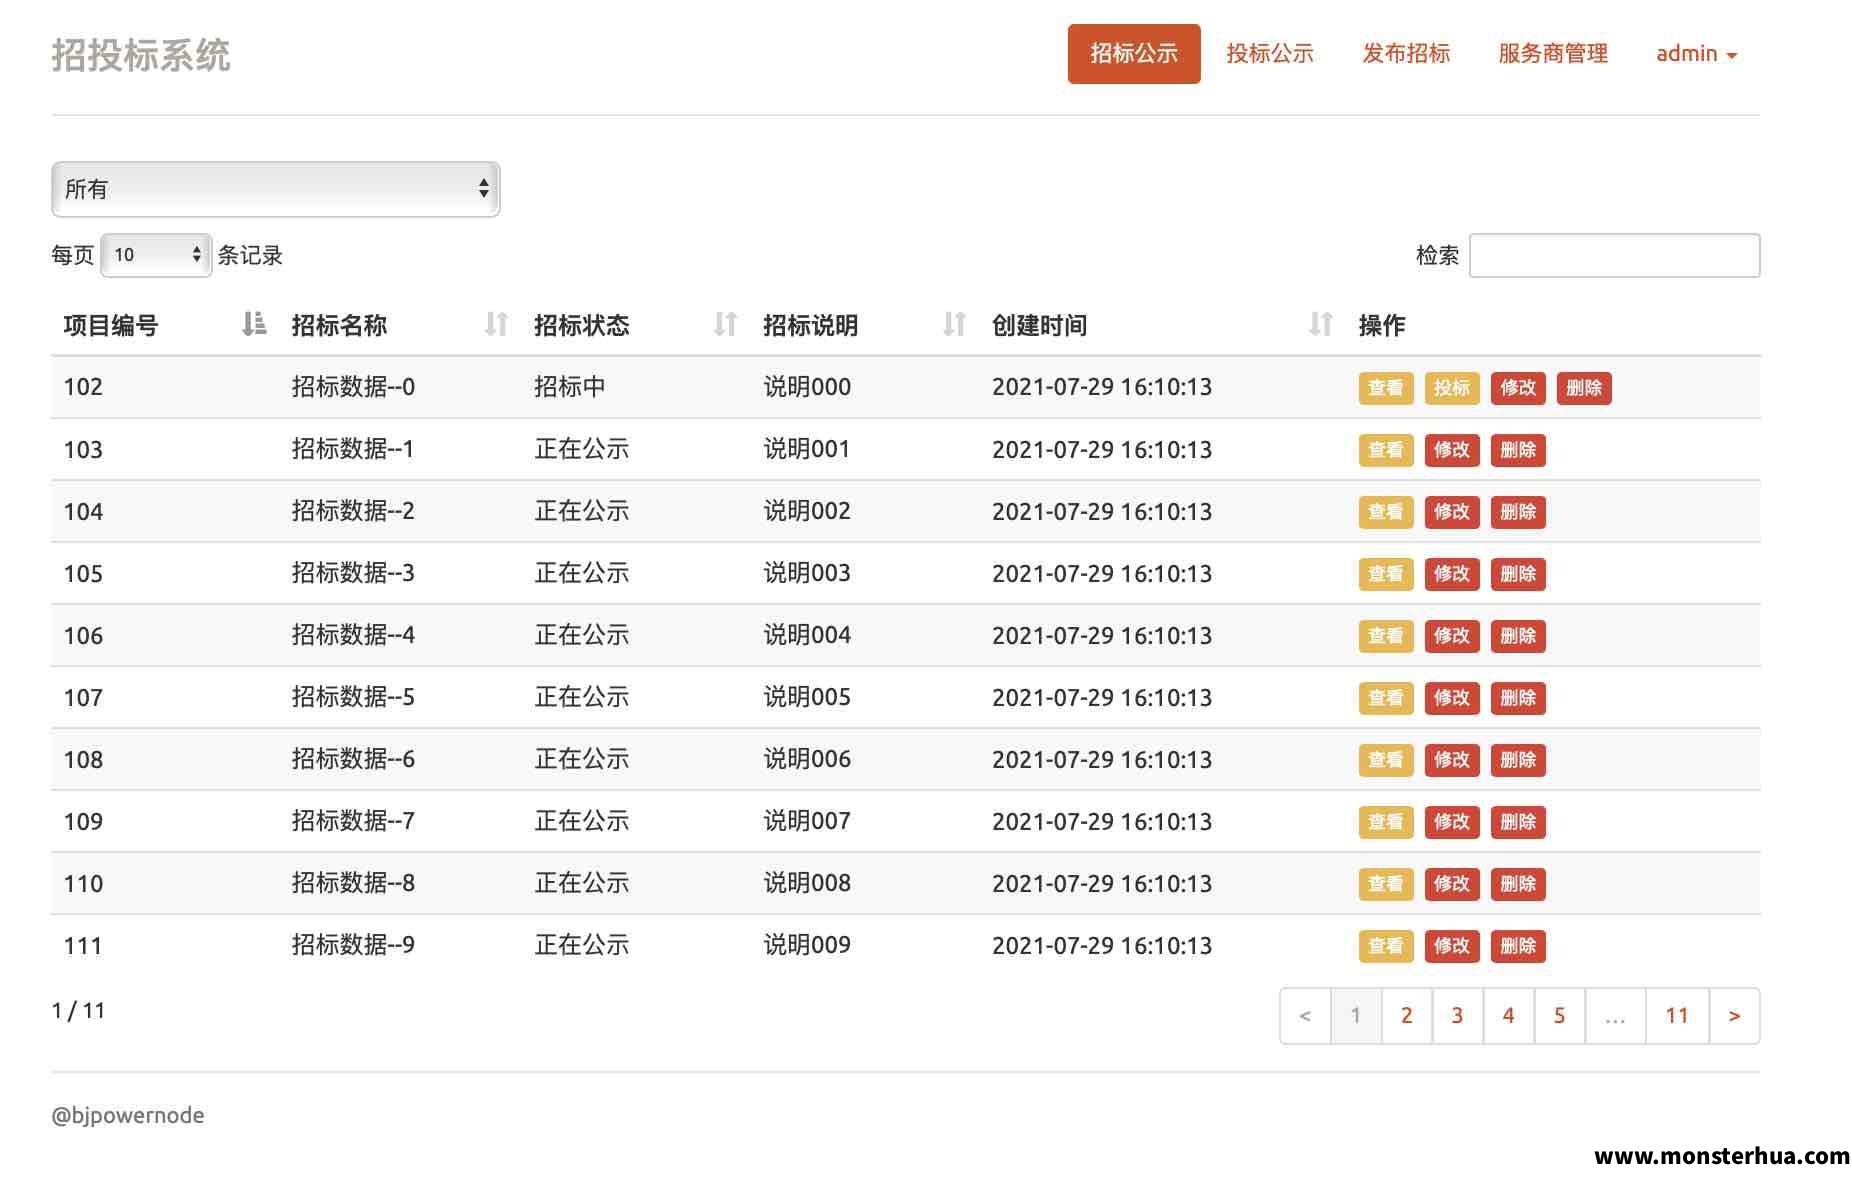The width and height of the screenshot is (1852, 1186).
Task: View project 107 via 查看
Action: 1385,698
